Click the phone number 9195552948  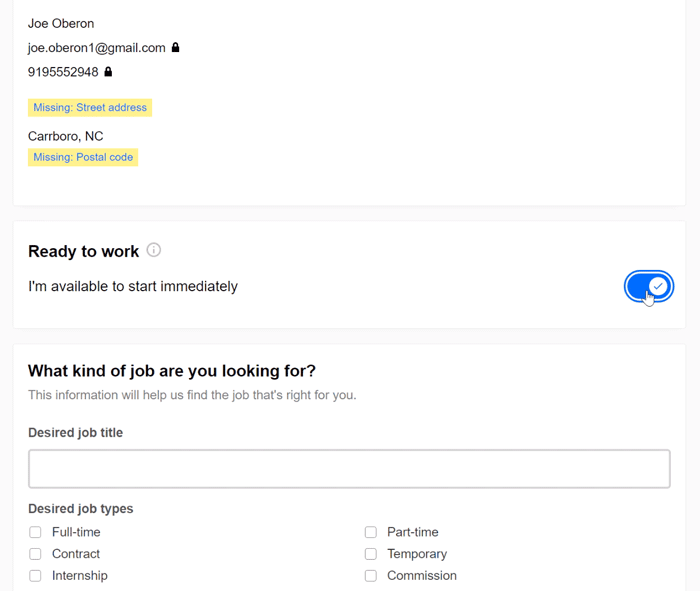click(63, 72)
